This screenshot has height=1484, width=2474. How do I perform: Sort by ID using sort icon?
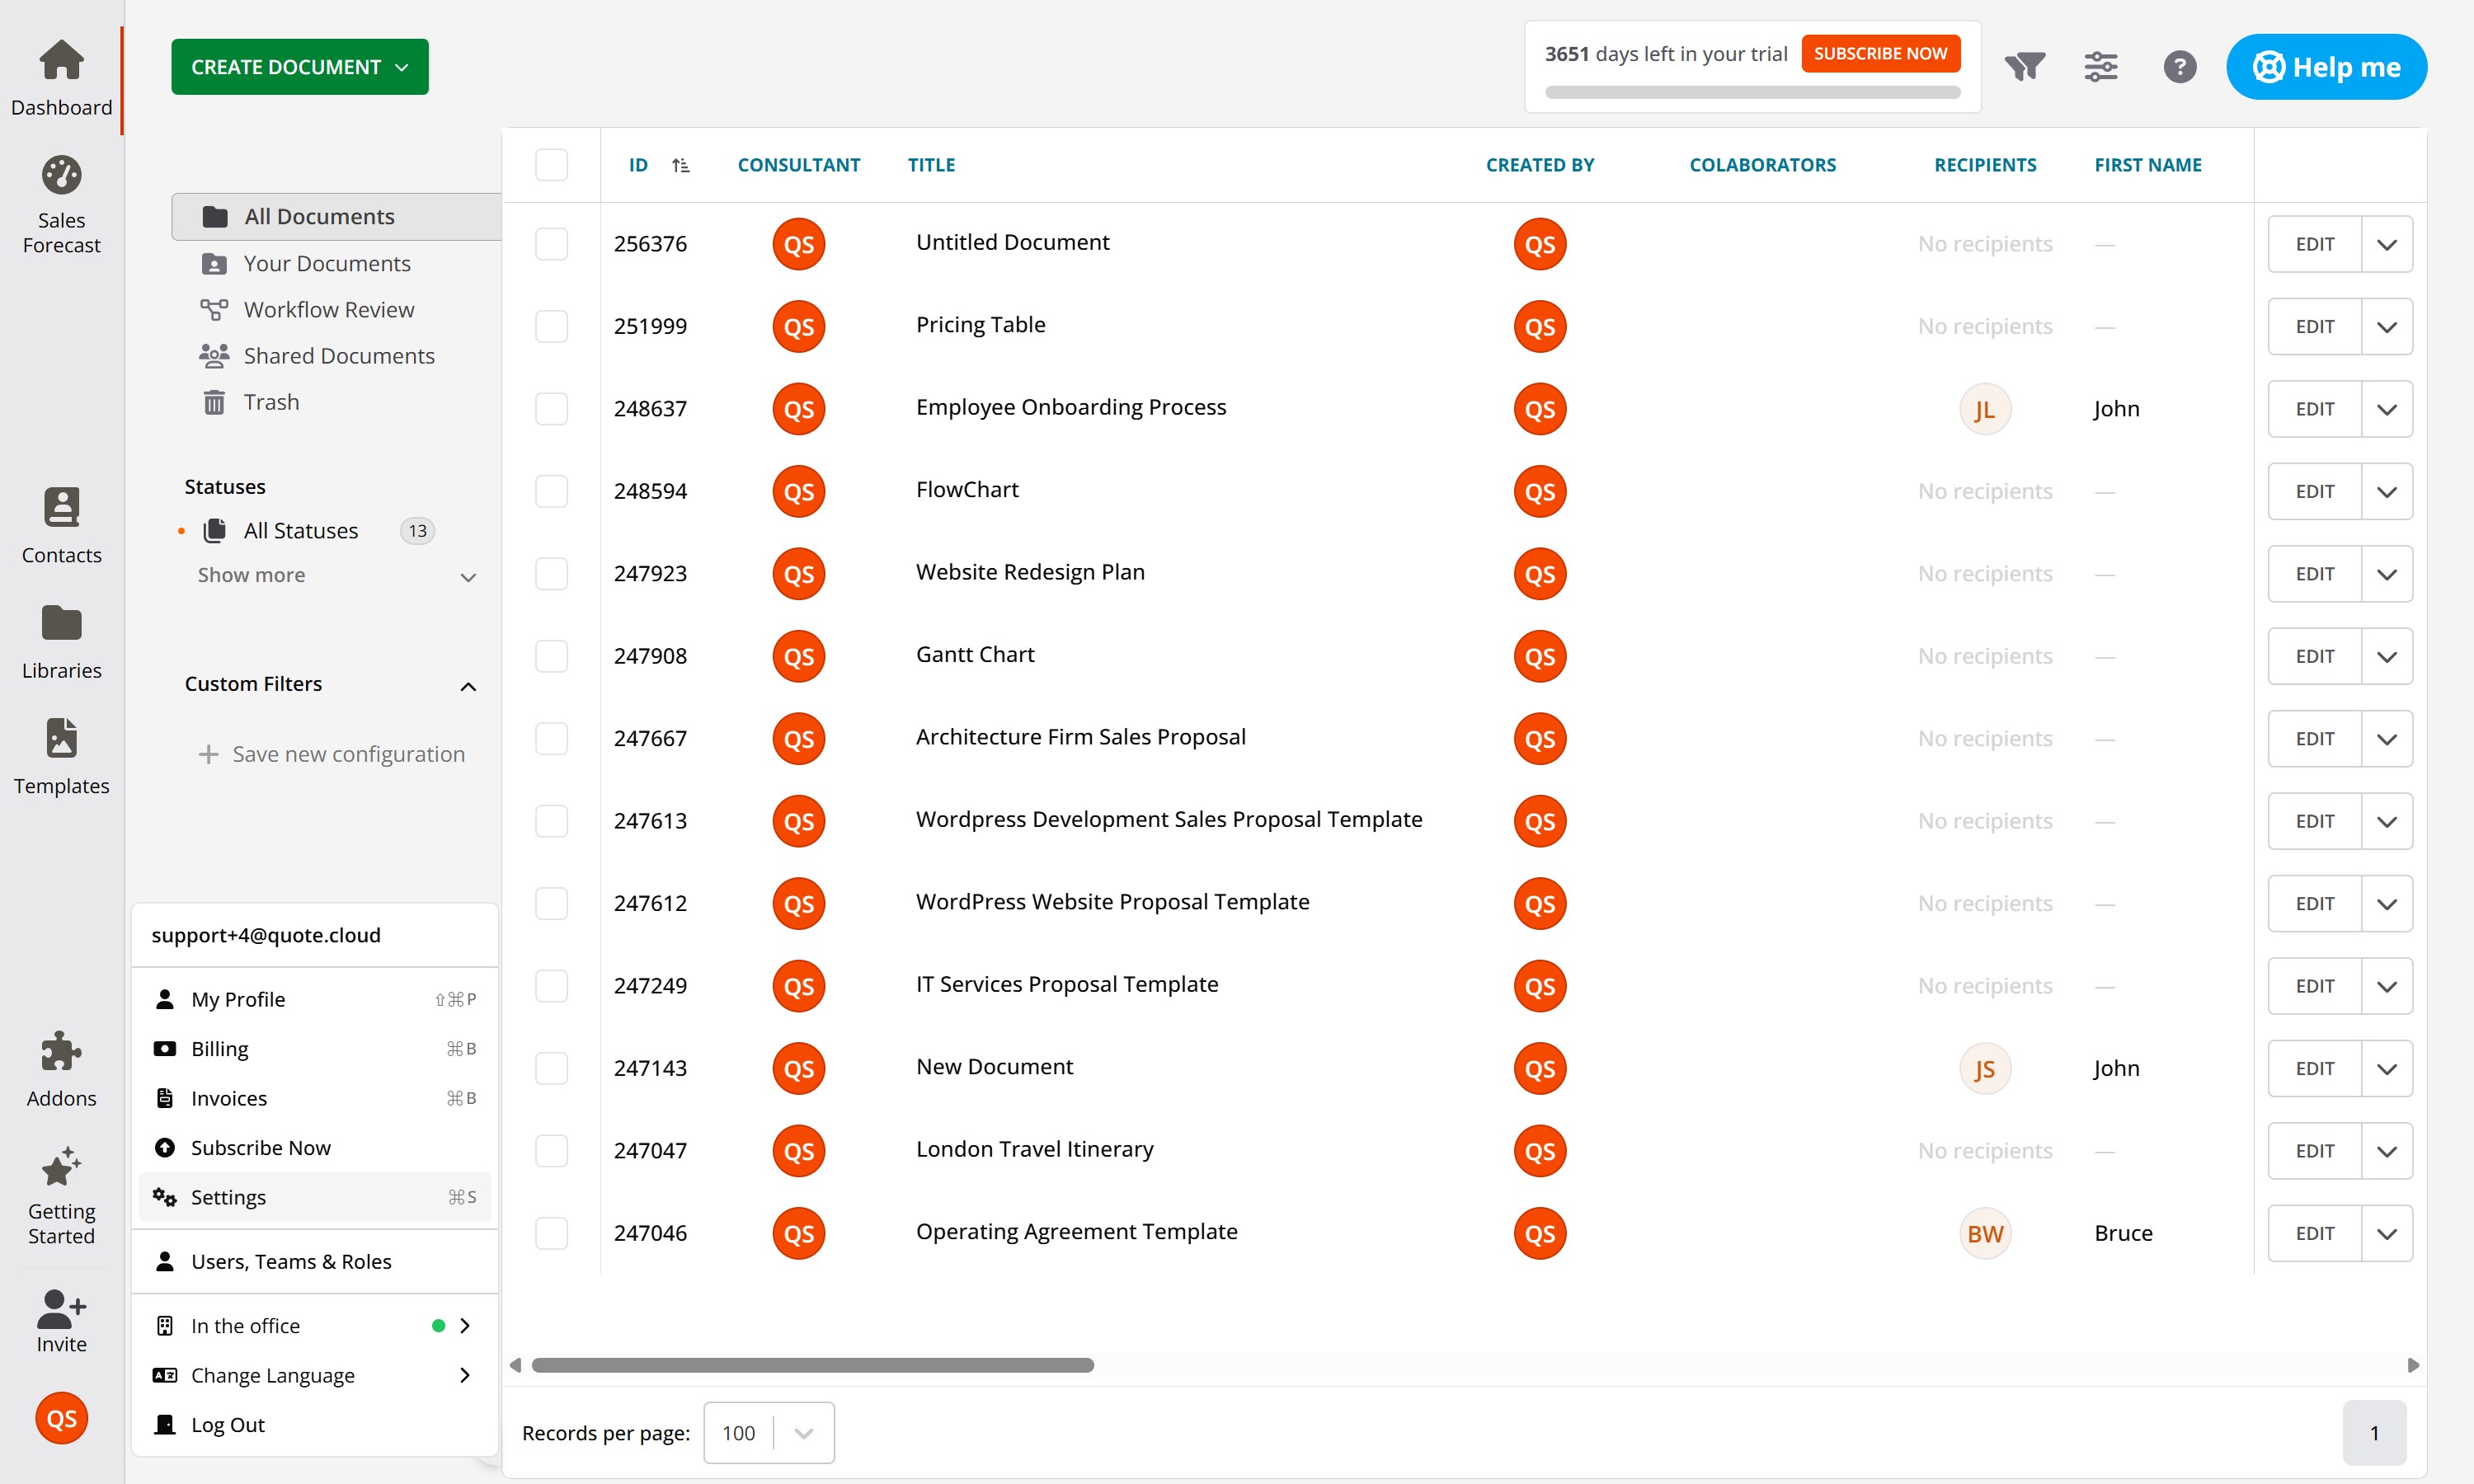pos(680,165)
